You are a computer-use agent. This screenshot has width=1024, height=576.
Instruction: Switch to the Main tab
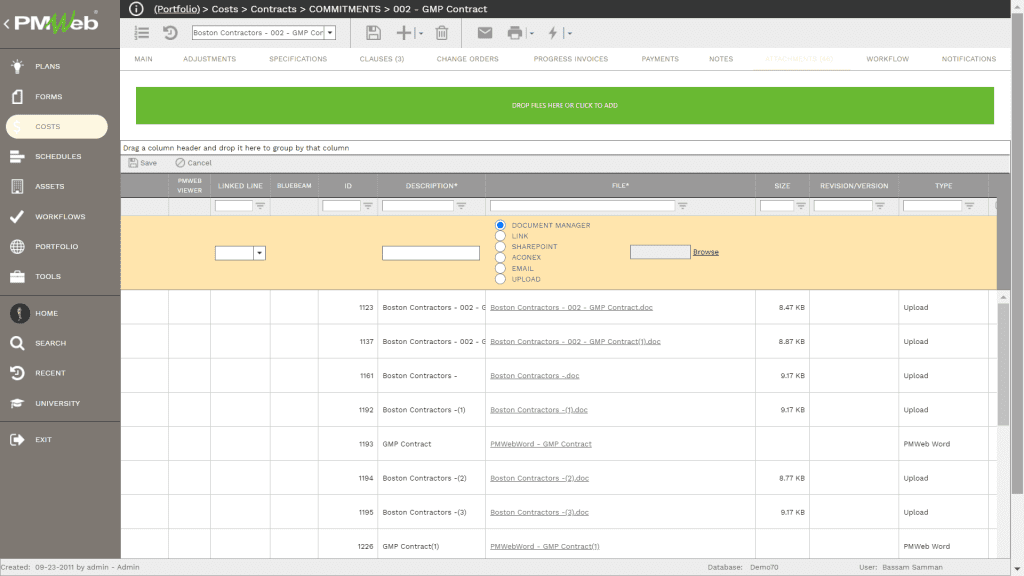(x=144, y=59)
